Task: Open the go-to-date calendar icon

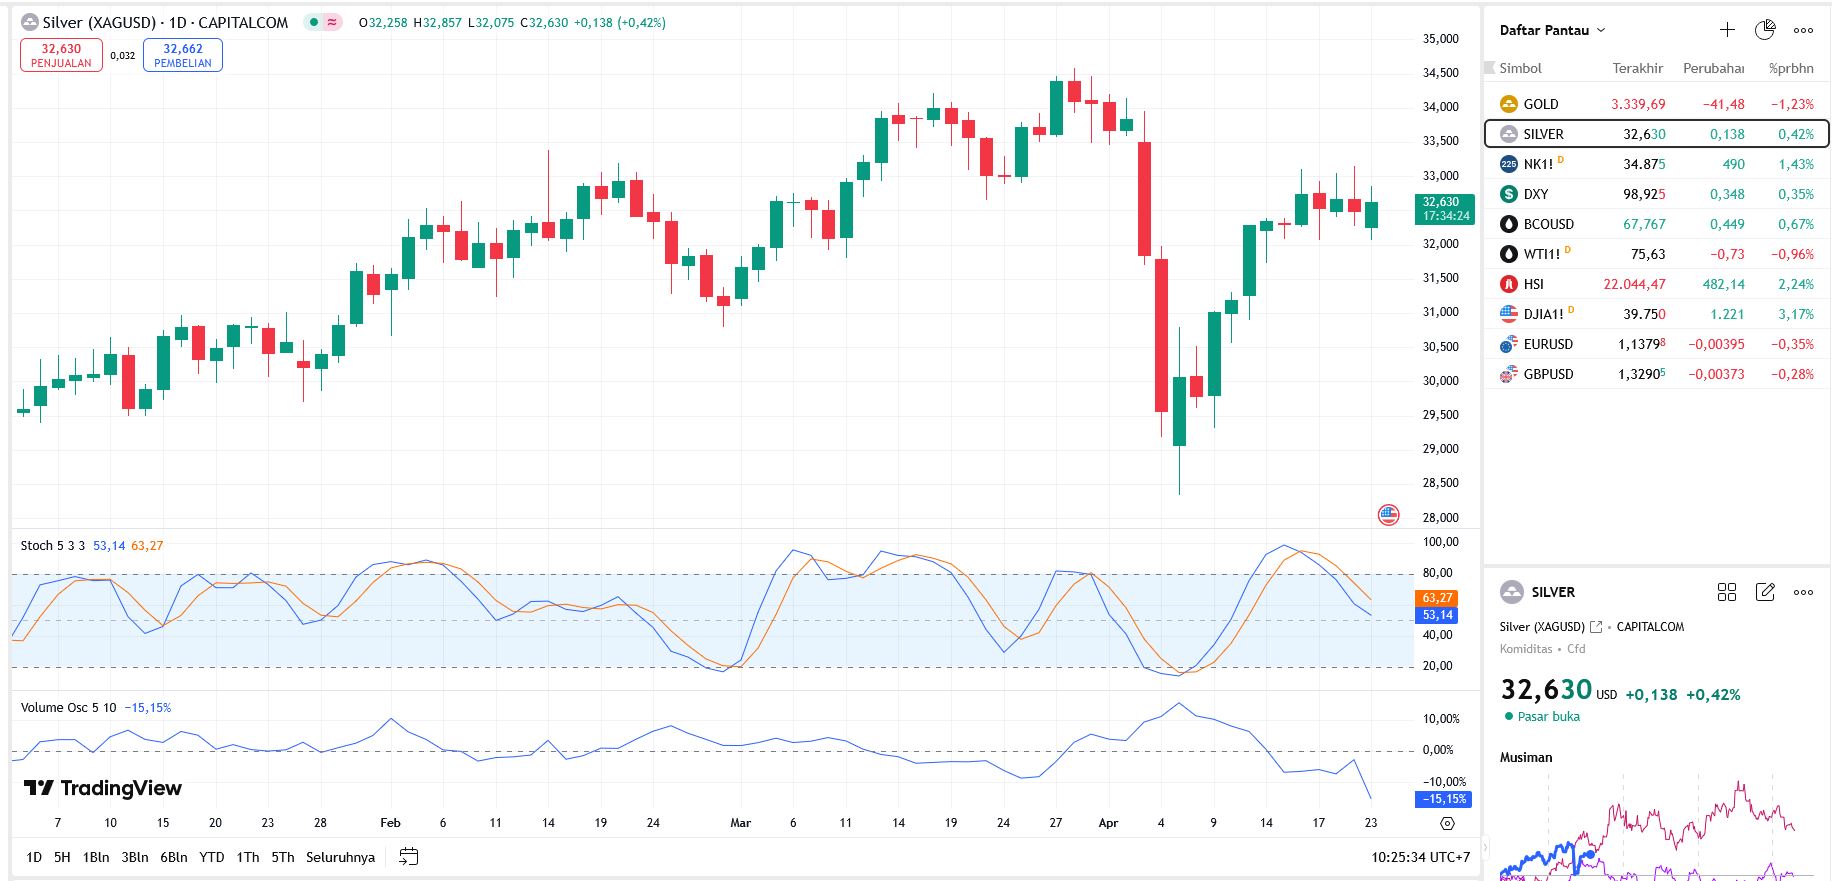Action: [408, 857]
